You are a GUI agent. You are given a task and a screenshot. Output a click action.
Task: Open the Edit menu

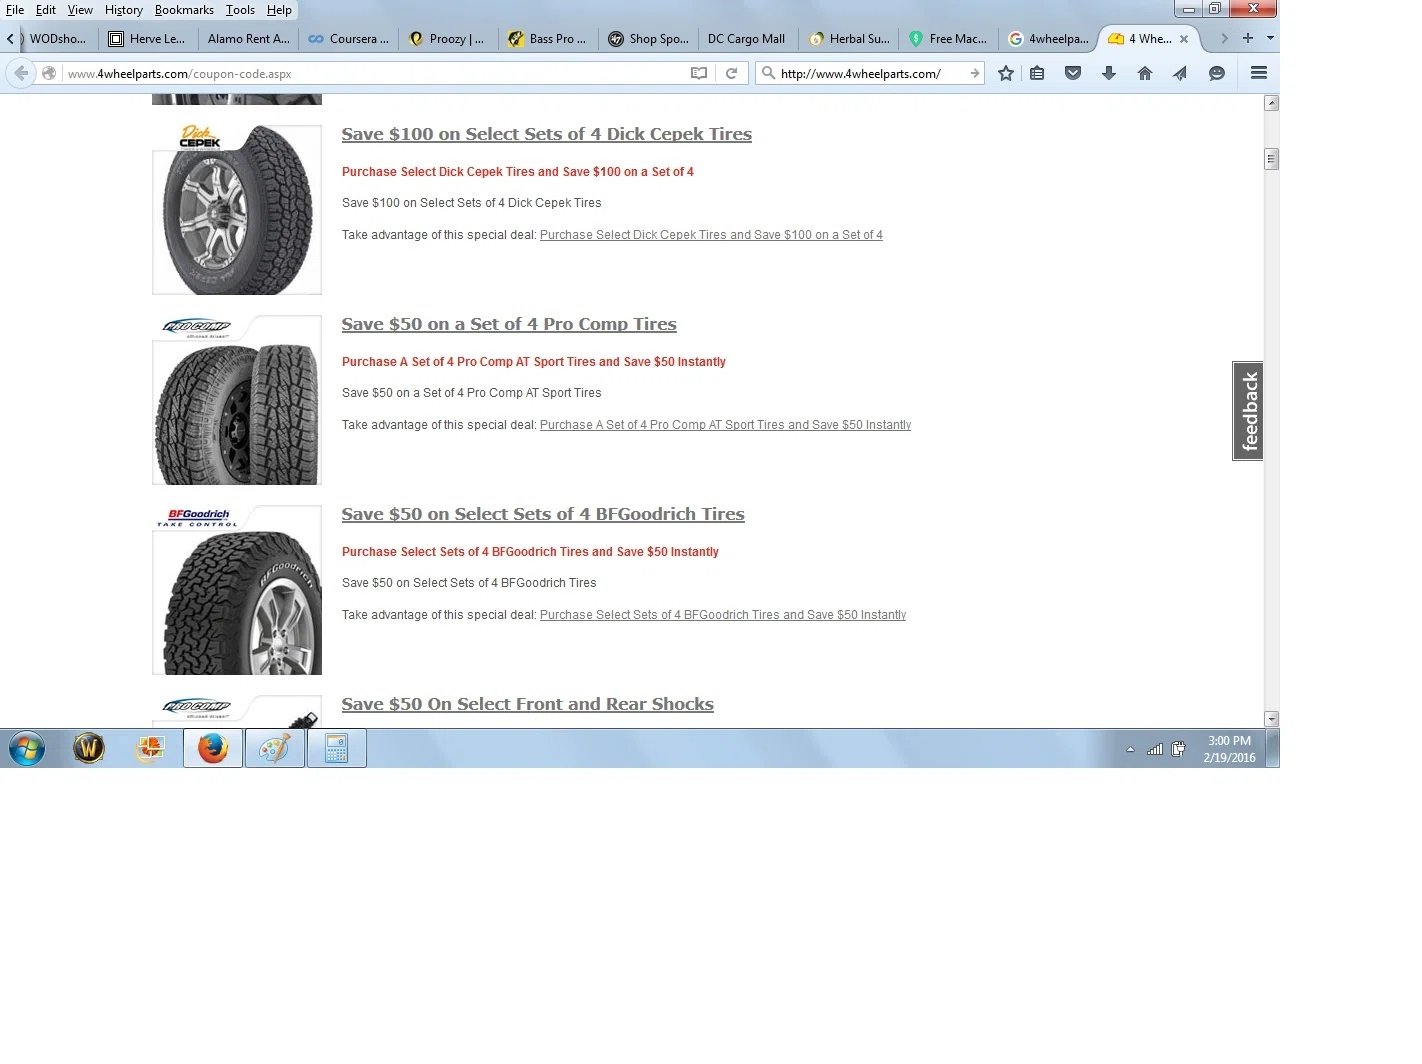pos(46,10)
